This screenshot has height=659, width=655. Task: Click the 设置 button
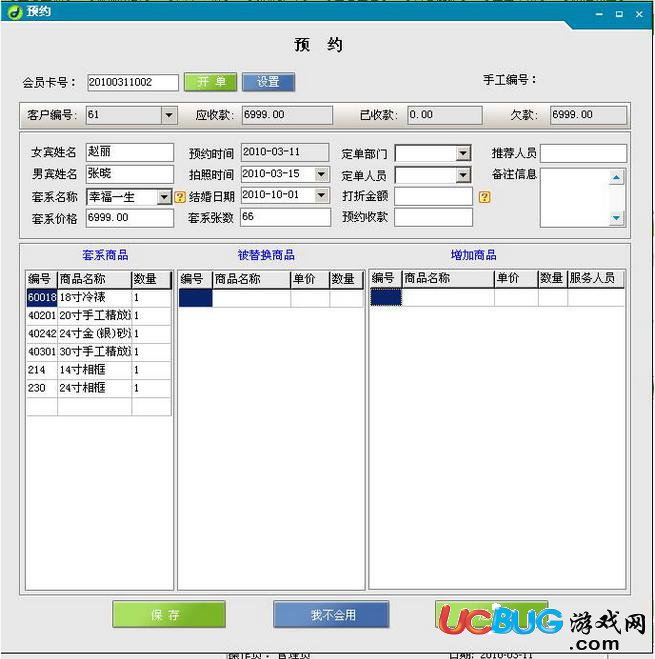pyautogui.click(x=269, y=82)
